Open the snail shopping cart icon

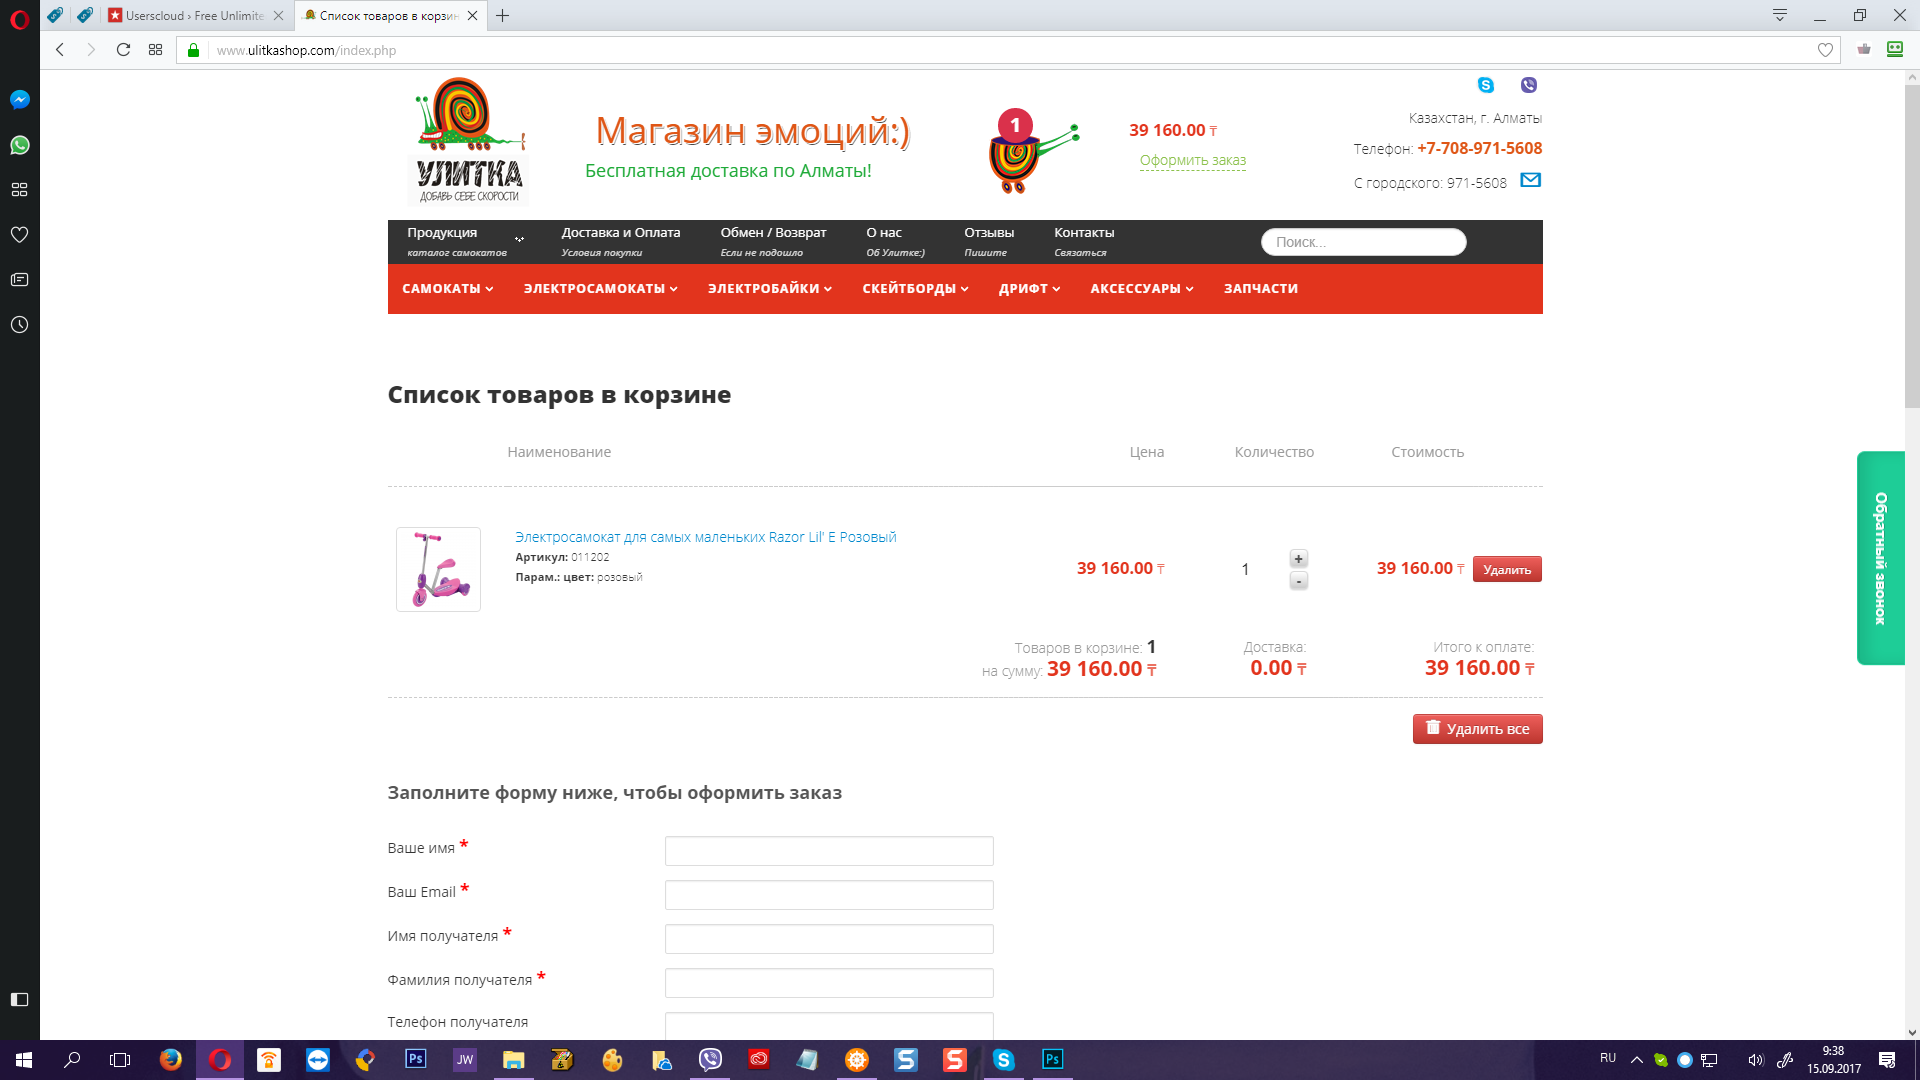(x=1032, y=152)
